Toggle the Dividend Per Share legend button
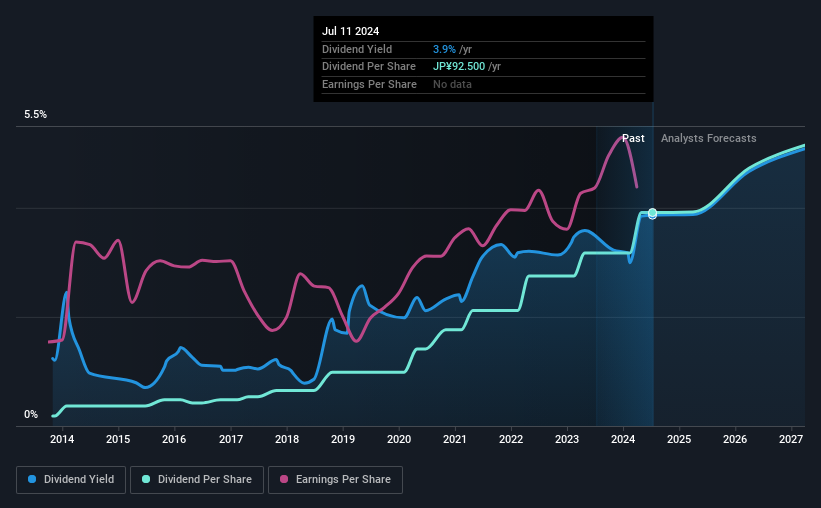The height and width of the screenshot is (508, 821). pyautogui.click(x=197, y=480)
